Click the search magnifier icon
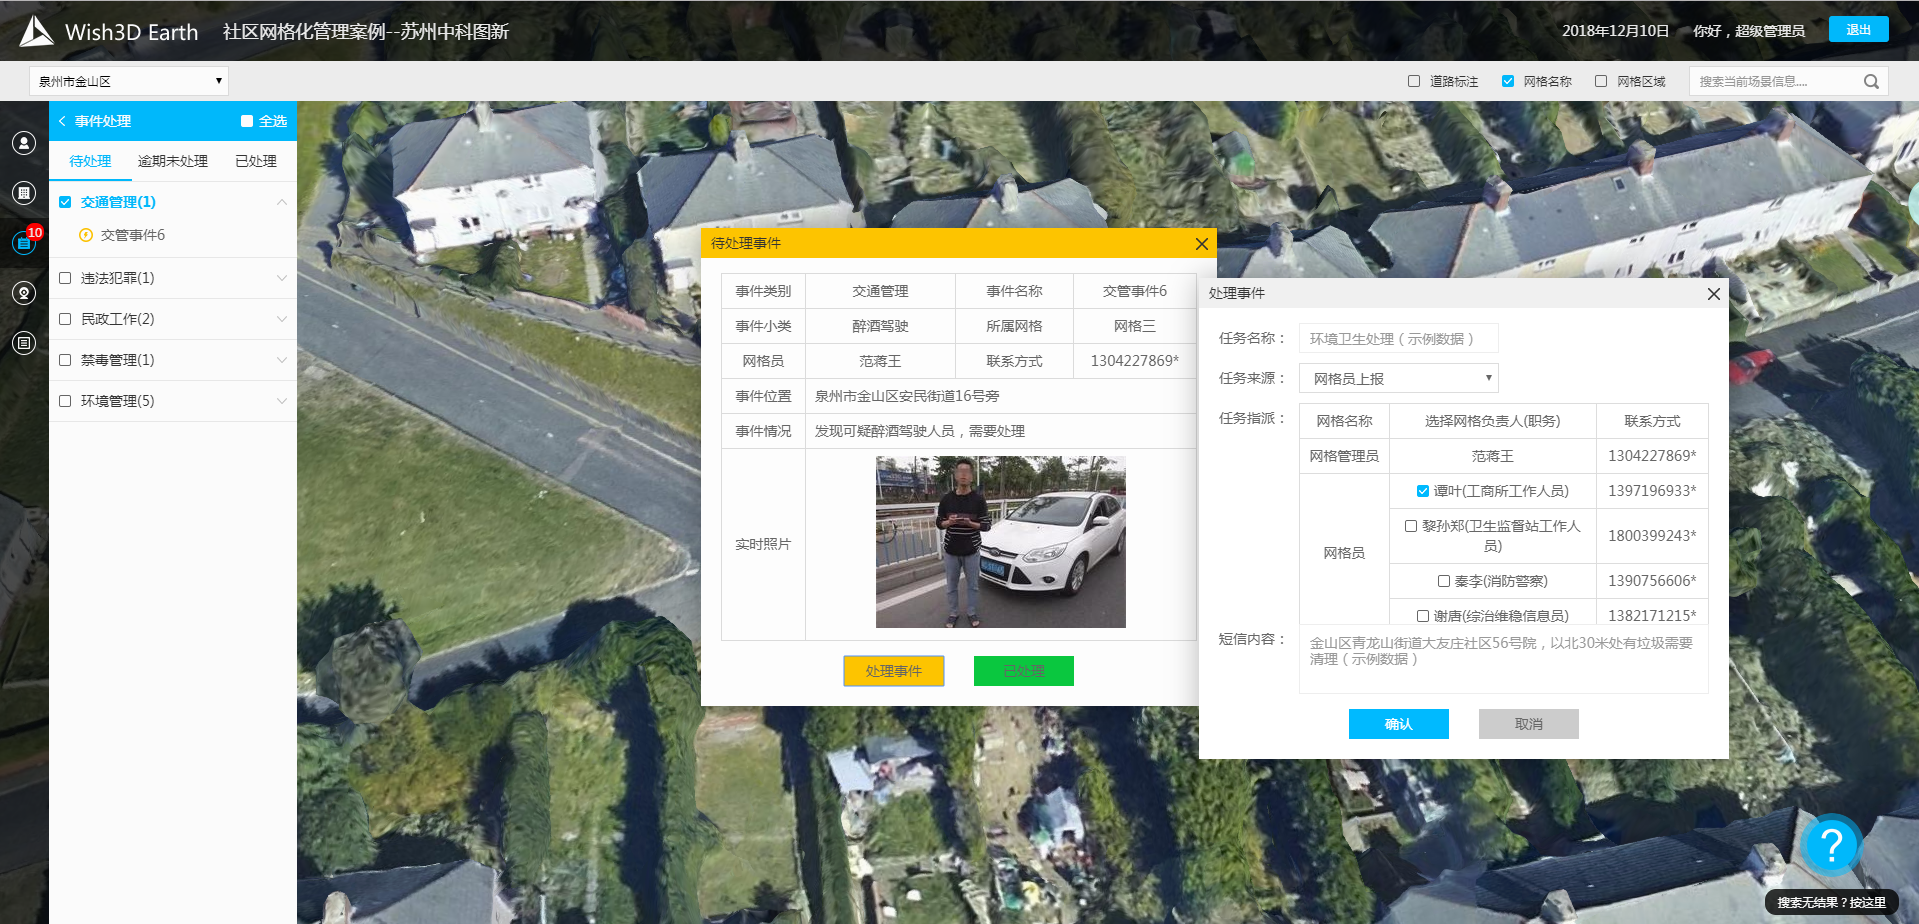This screenshot has height=924, width=1919. point(1871,82)
